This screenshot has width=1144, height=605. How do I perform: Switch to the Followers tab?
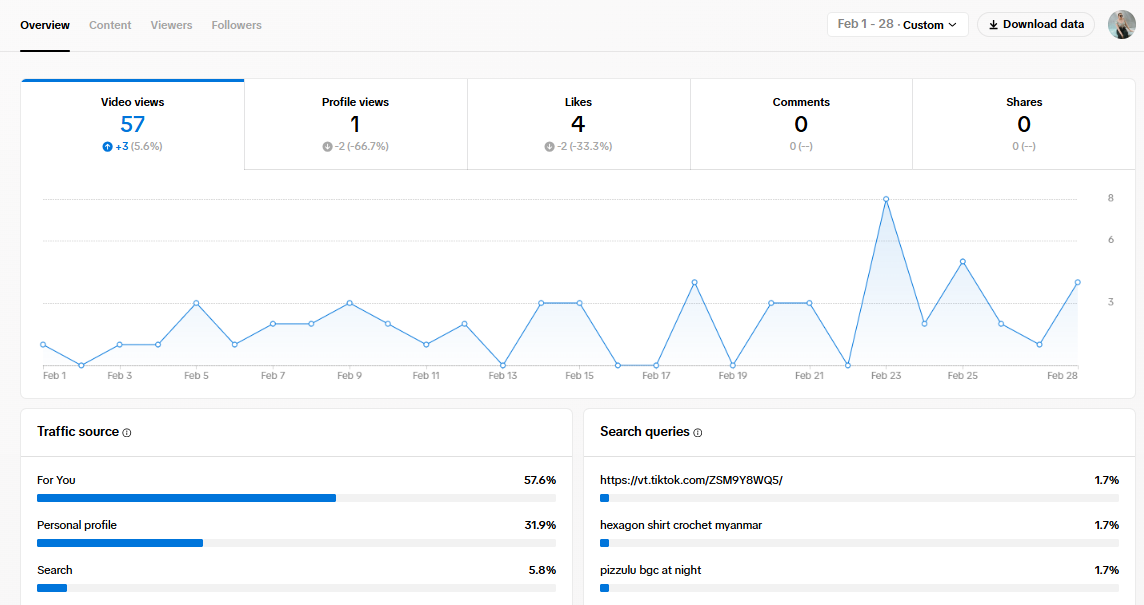pos(236,25)
